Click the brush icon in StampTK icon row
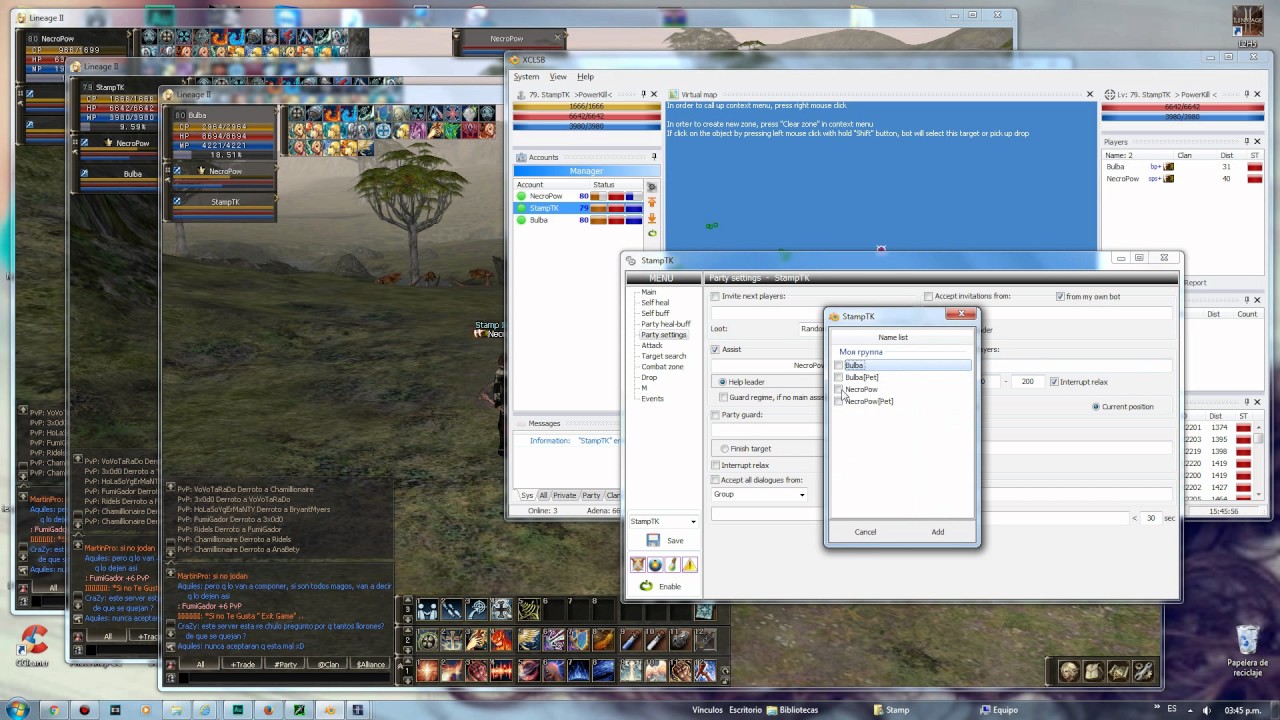This screenshot has height=720, width=1280. [x=672, y=565]
